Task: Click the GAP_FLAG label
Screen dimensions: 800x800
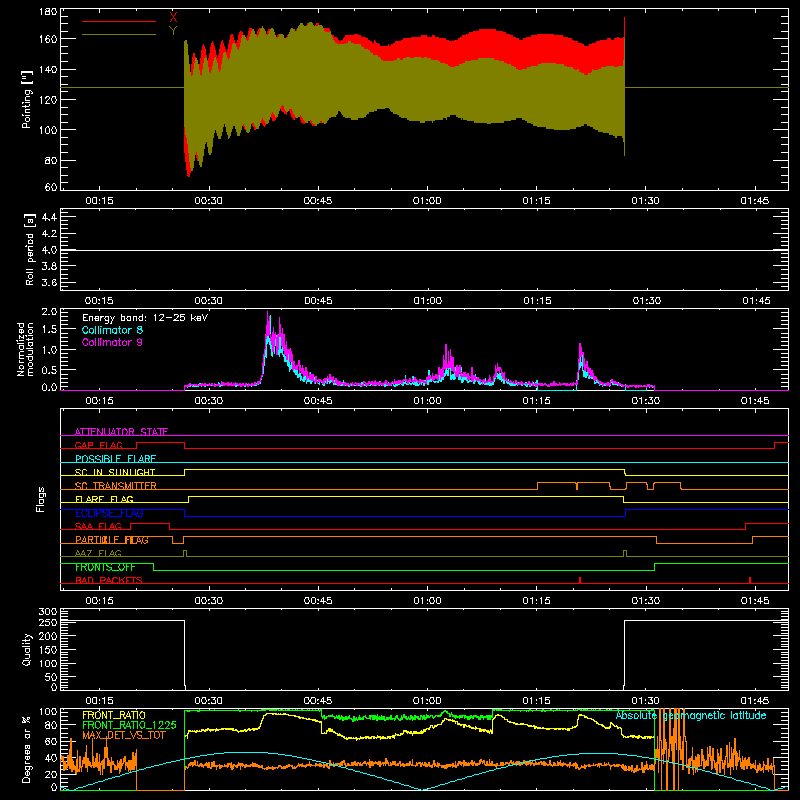Action: [98, 445]
